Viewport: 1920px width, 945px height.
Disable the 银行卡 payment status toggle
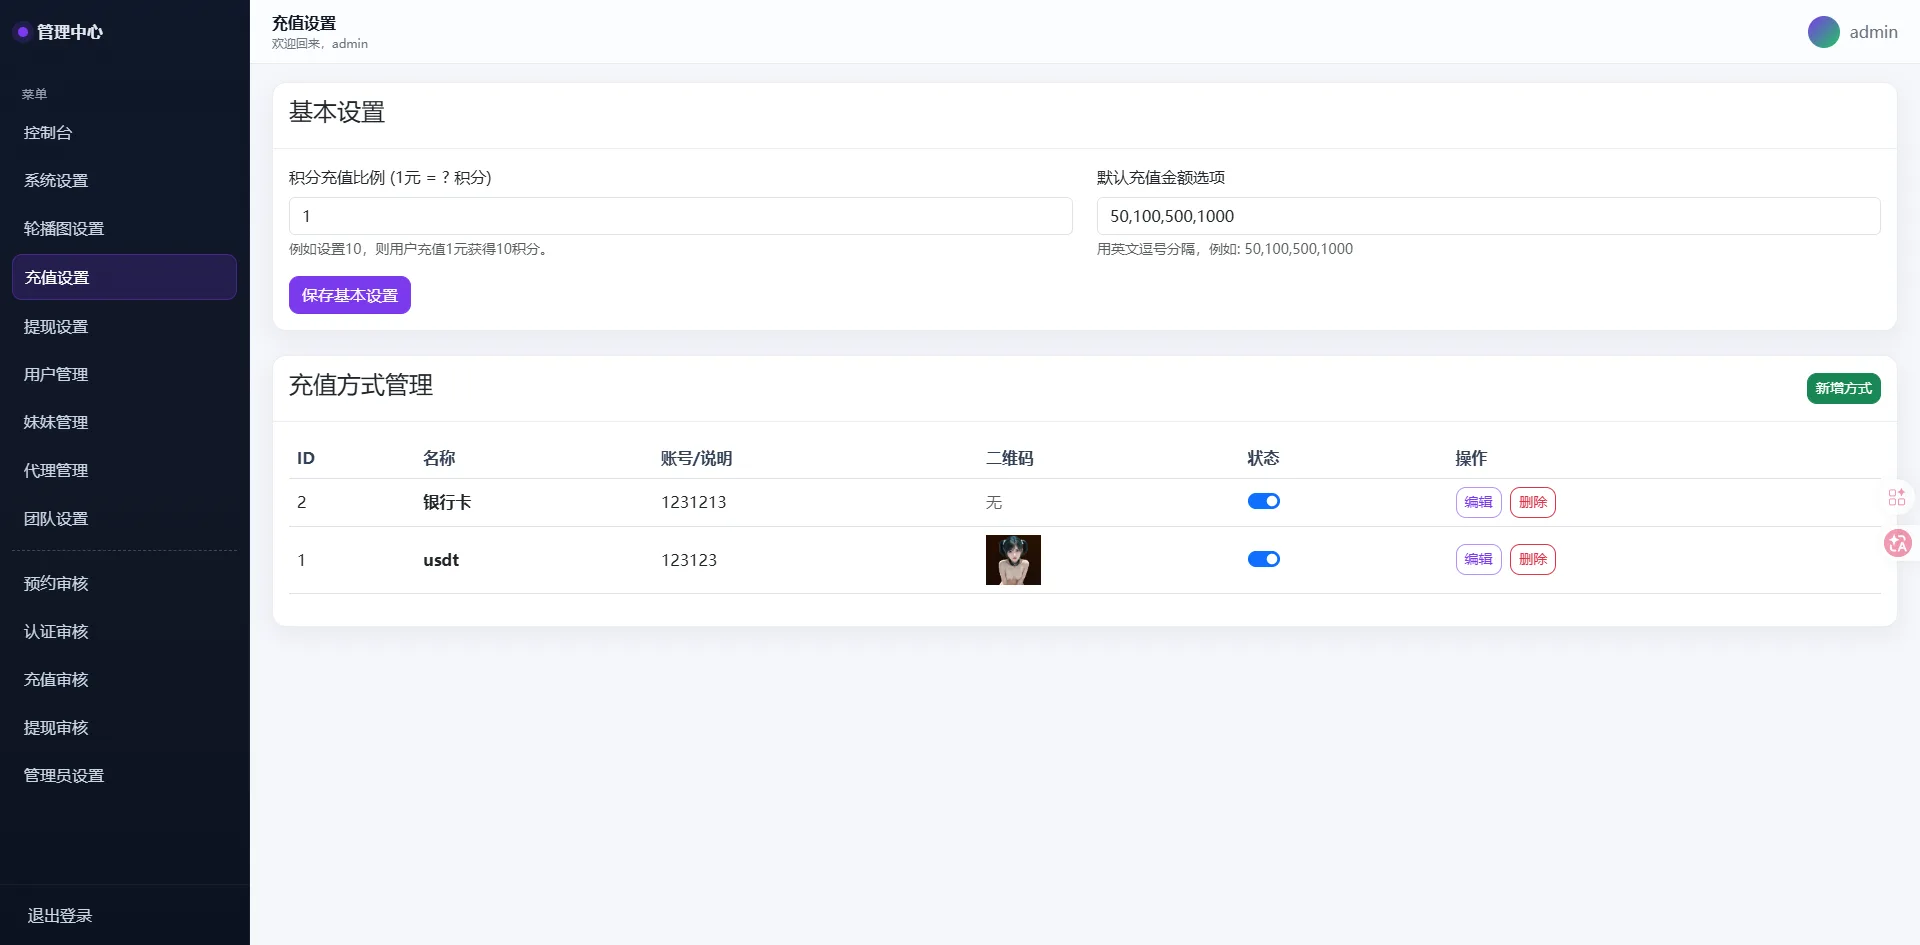pyautogui.click(x=1263, y=501)
